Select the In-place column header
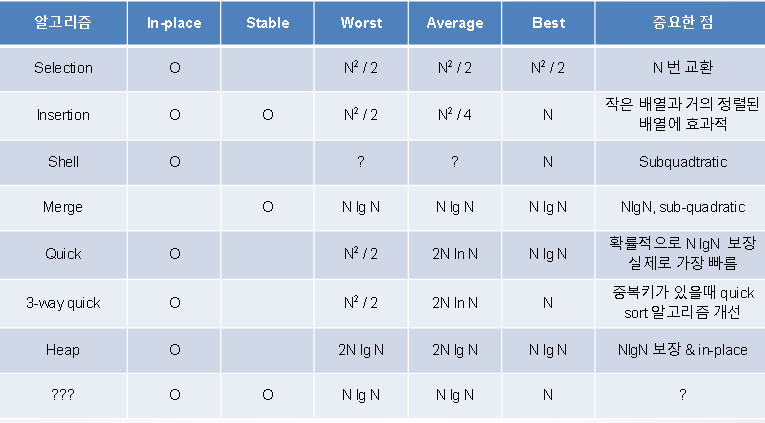 [x=174, y=23]
